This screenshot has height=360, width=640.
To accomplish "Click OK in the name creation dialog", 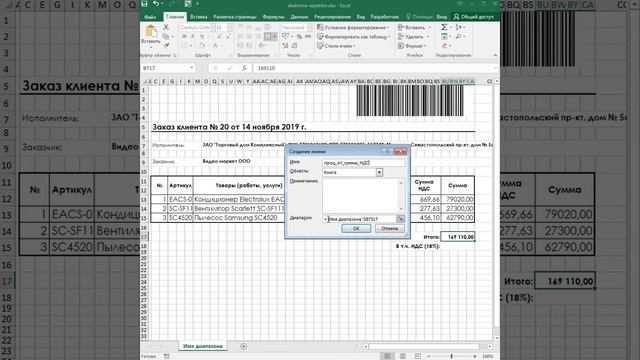I will click(x=356, y=229).
